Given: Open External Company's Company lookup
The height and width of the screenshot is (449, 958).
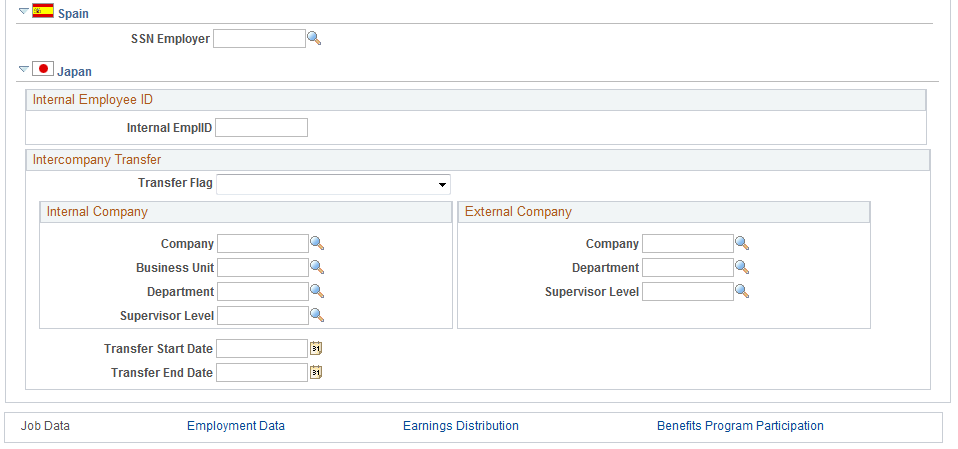Looking at the screenshot, I should 742,243.
